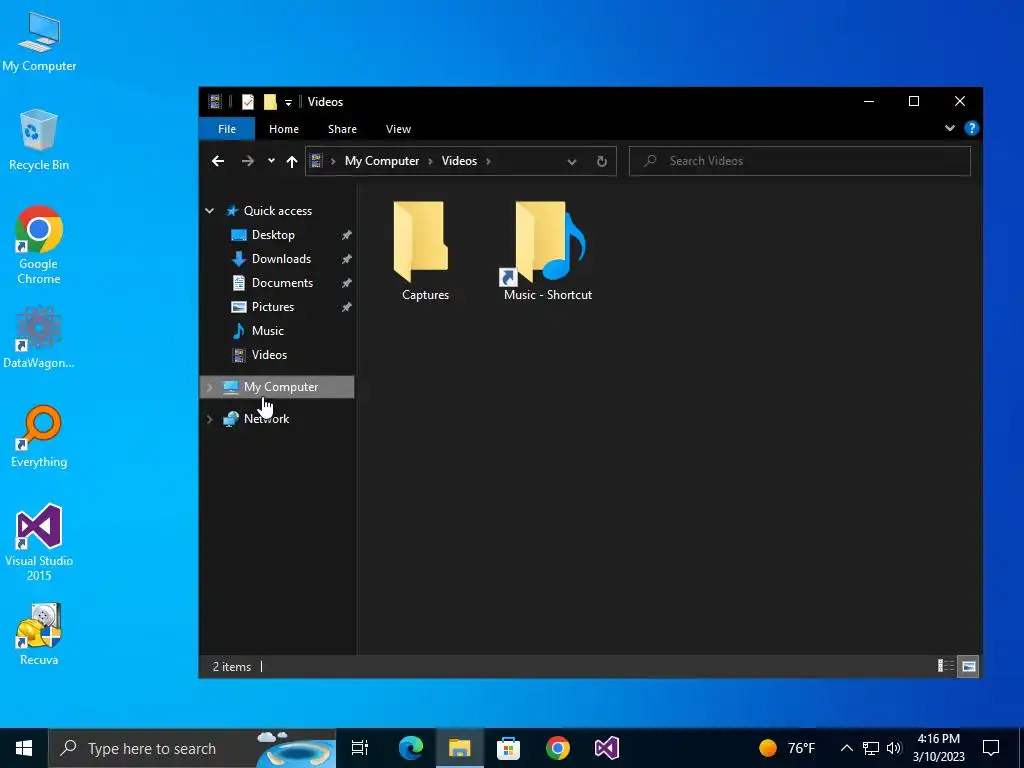Open the recent locations dropdown
1024x768 pixels.
(271, 161)
